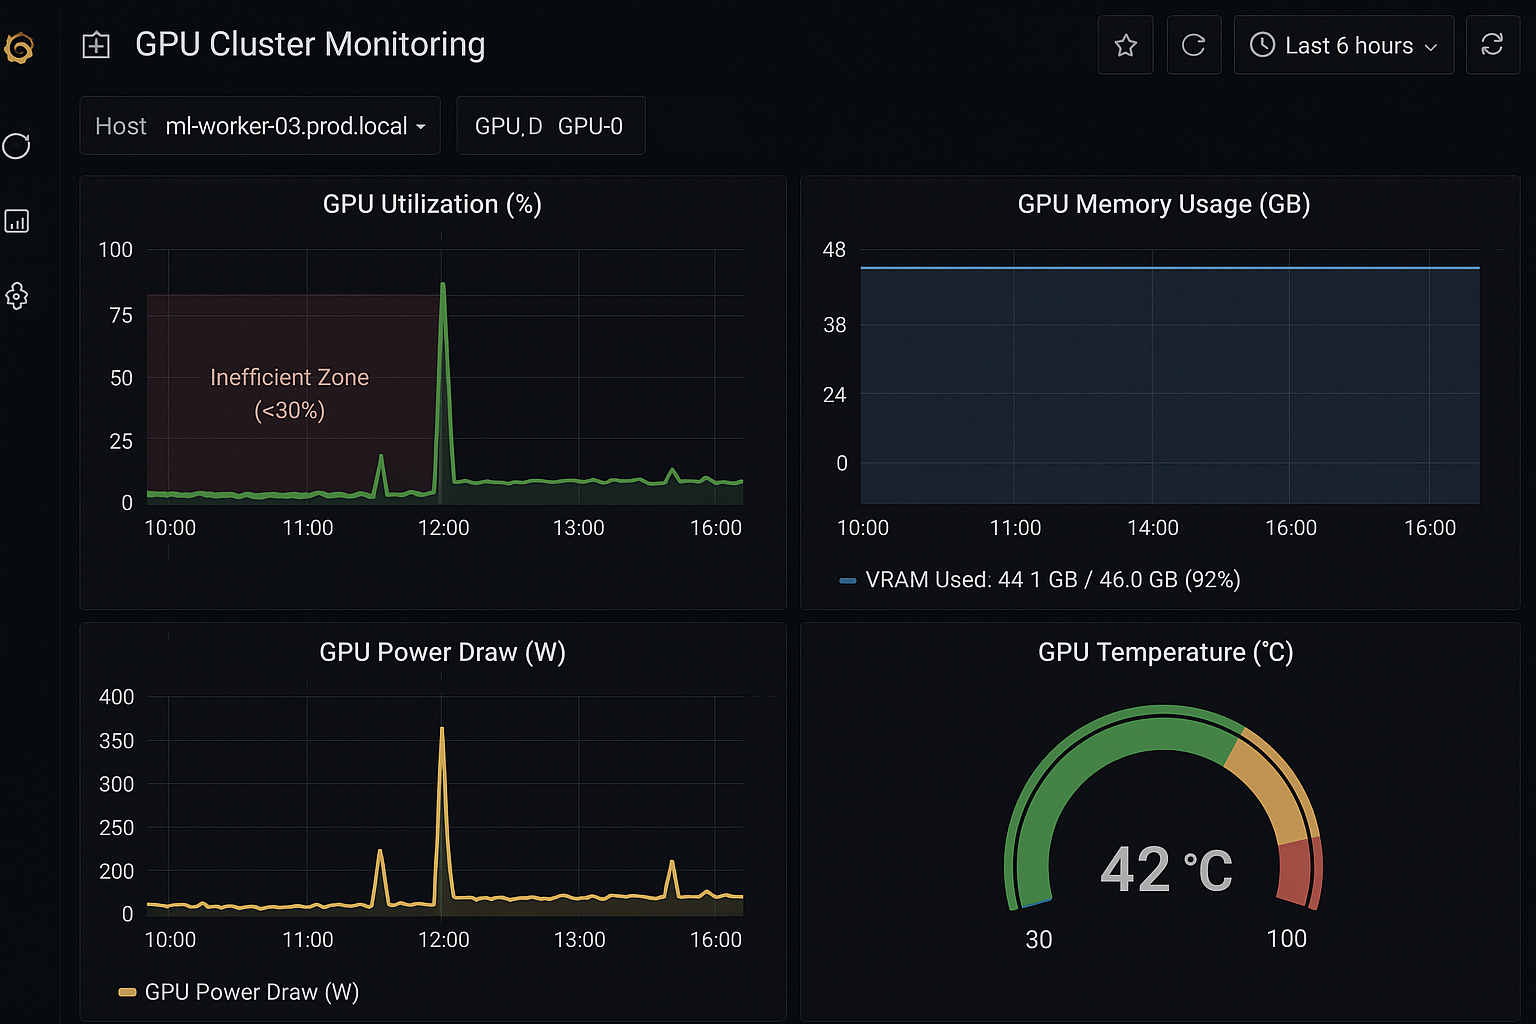Open the Dashboards panel icon in the sidebar

pos(17,221)
